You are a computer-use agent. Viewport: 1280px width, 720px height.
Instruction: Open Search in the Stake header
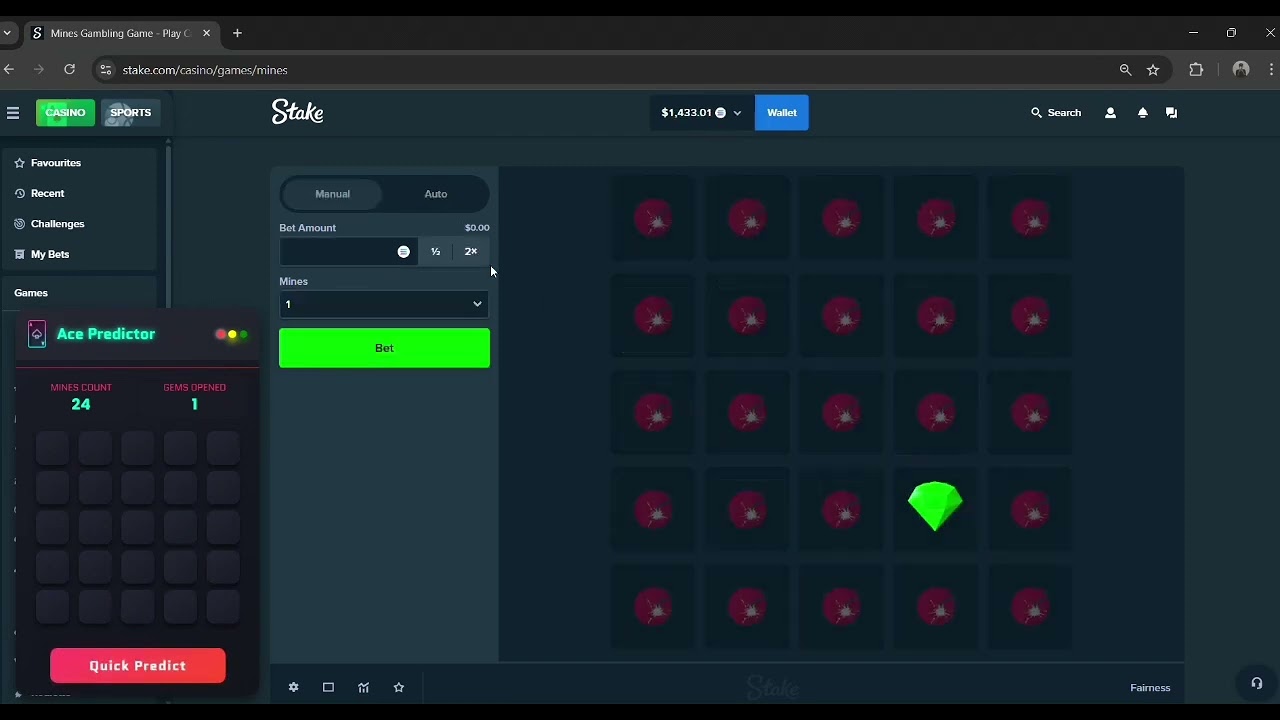point(1056,113)
